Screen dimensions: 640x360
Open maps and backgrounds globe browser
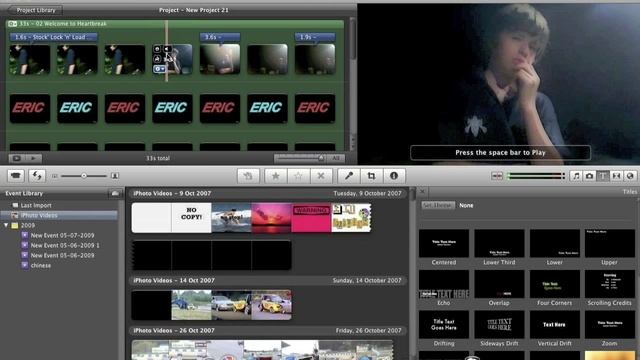point(630,176)
